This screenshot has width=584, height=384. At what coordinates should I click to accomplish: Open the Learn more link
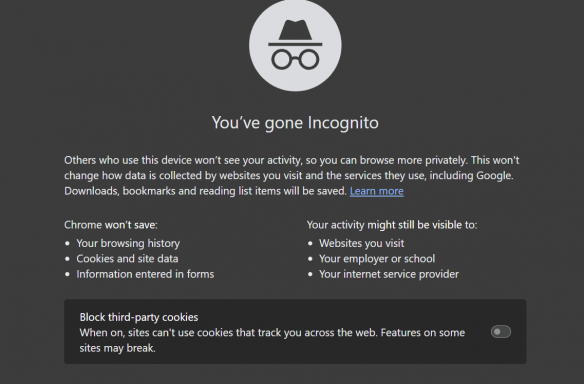[377, 191]
